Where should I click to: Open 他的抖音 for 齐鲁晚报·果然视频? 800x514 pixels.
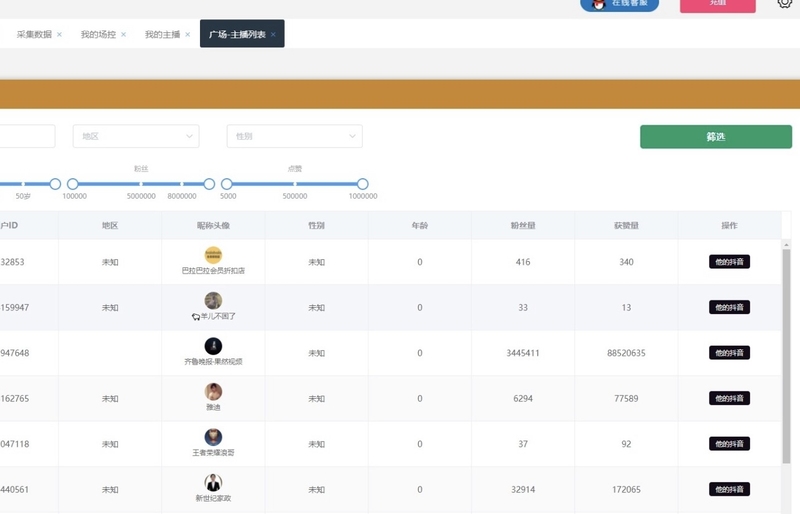point(729,353)
